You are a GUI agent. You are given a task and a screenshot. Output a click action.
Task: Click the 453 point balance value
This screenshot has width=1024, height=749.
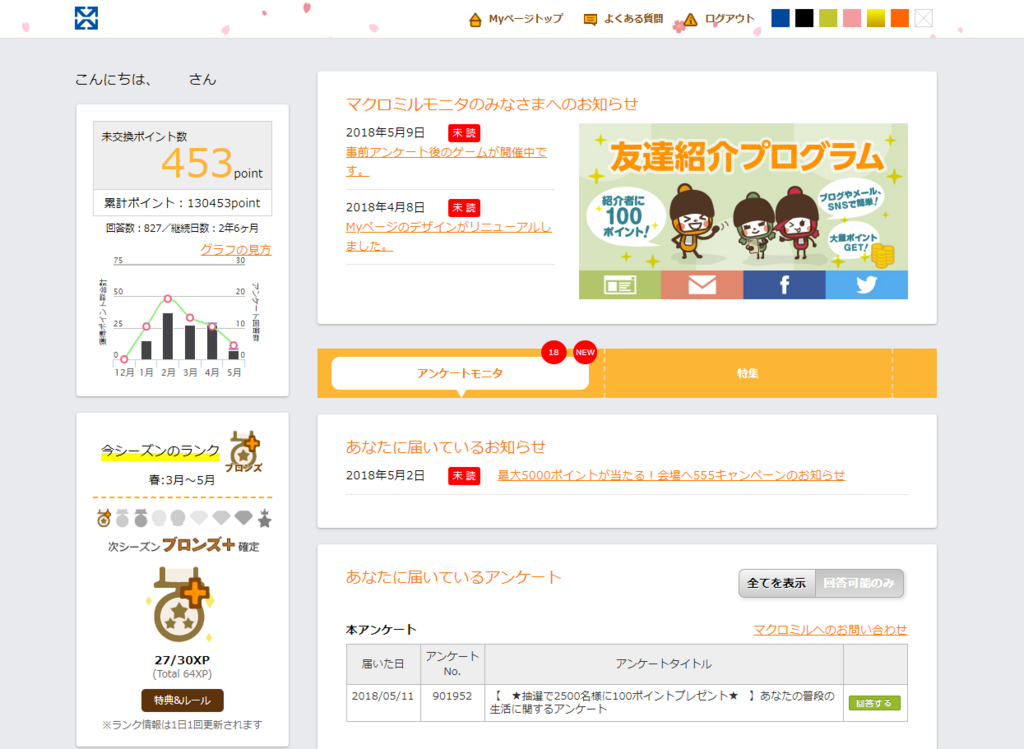coord(197,163)
